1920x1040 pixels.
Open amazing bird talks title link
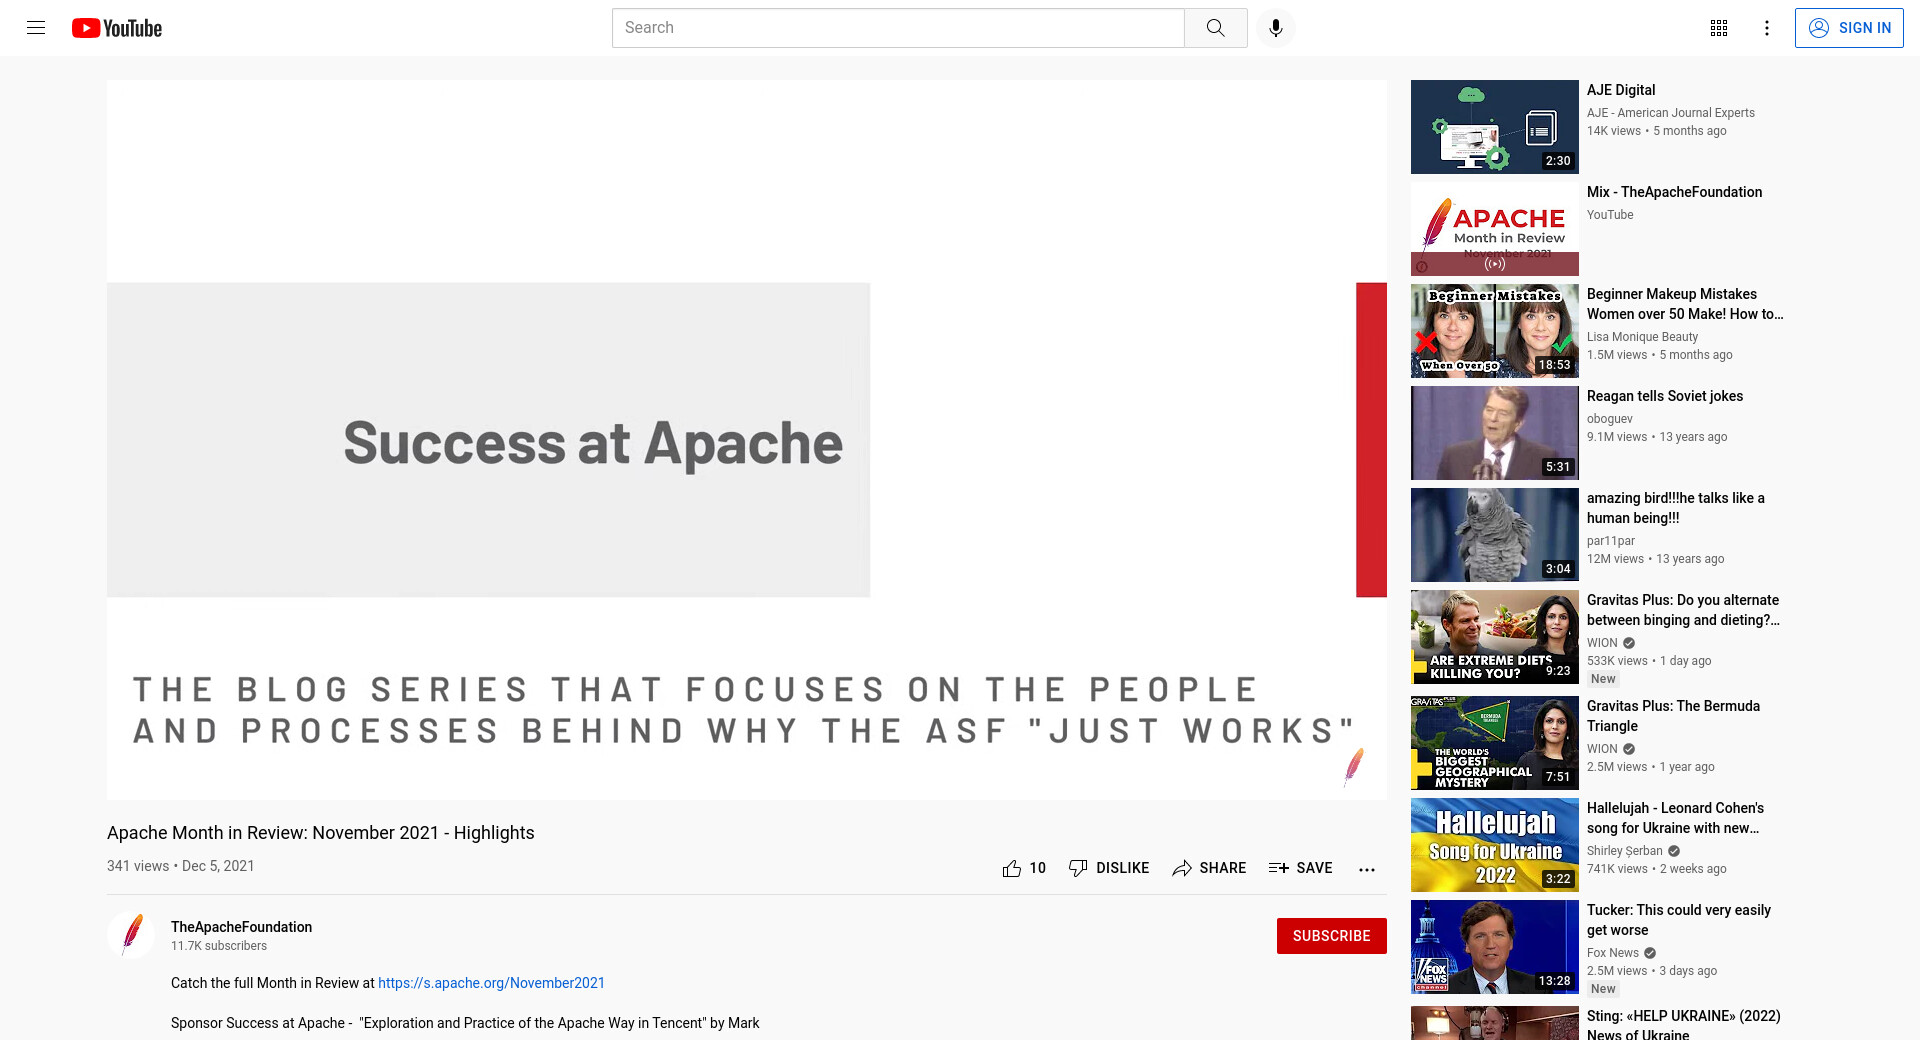click(1676, 508)
